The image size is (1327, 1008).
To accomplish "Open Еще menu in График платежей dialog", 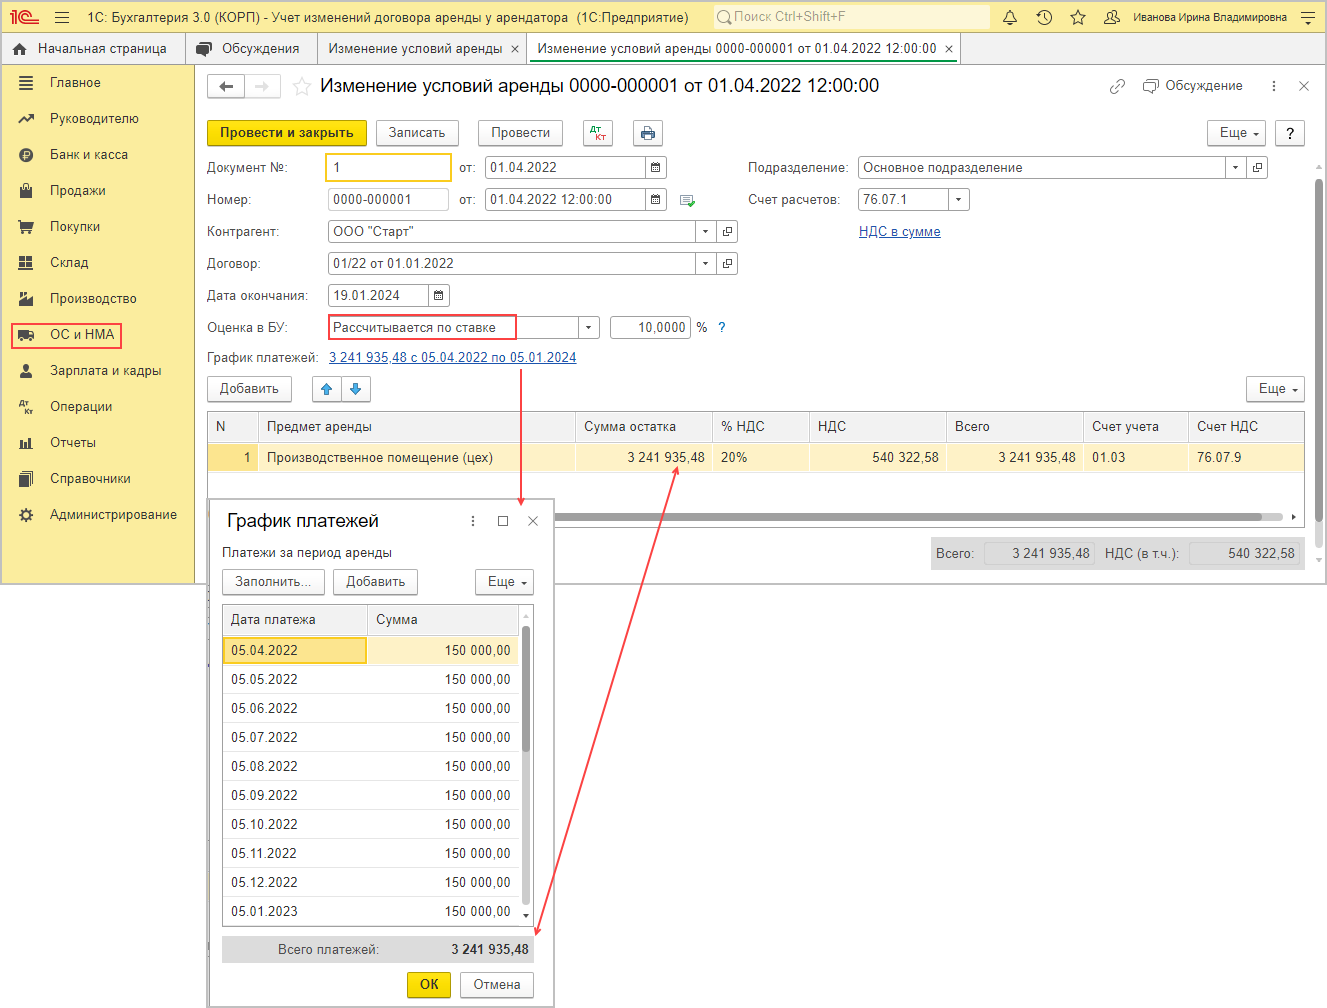I will click(505, 582).
